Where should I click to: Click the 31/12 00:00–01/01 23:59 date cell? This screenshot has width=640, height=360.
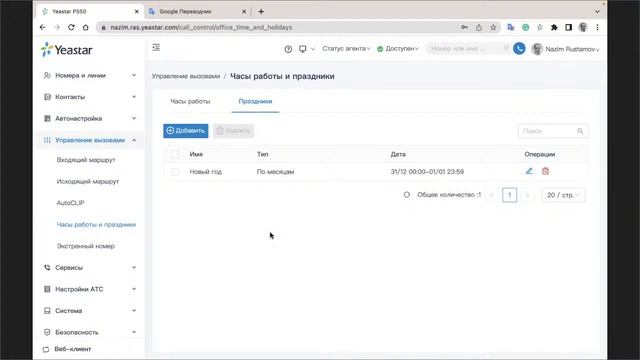coord(427,172)
